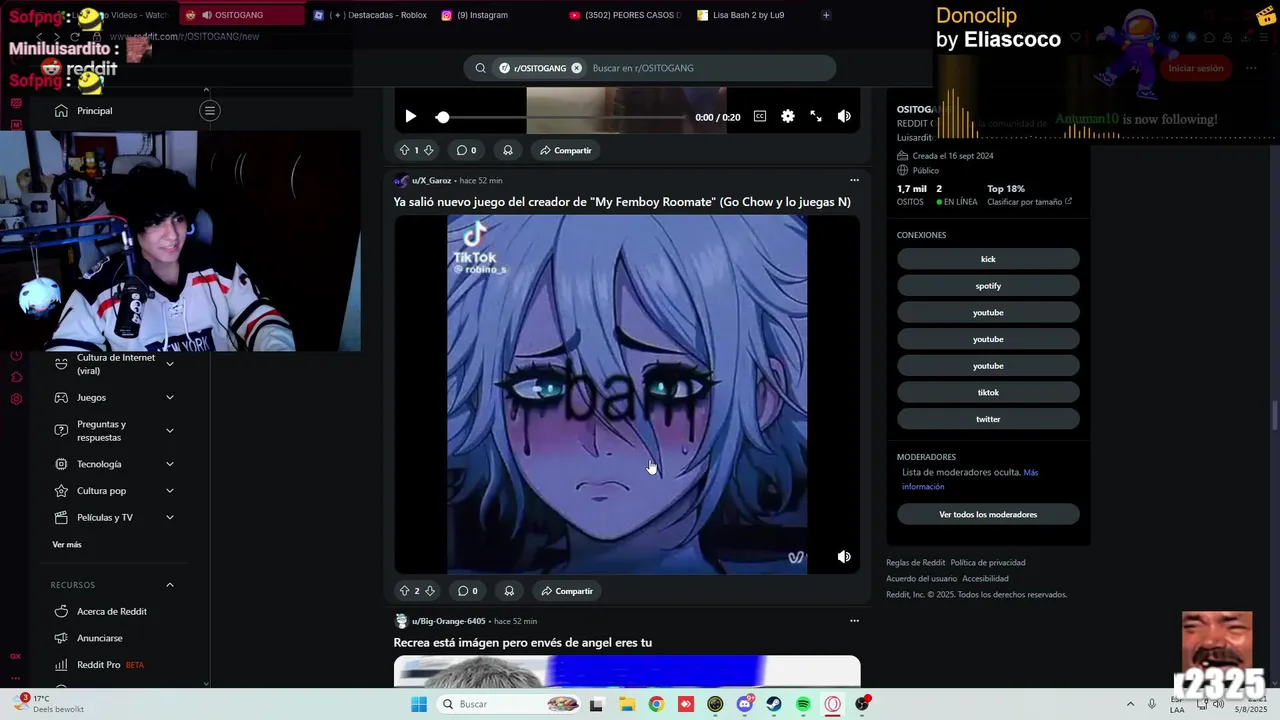The image size is (1280, 720).
Task: Open top video settings gear
Action: 788,116
